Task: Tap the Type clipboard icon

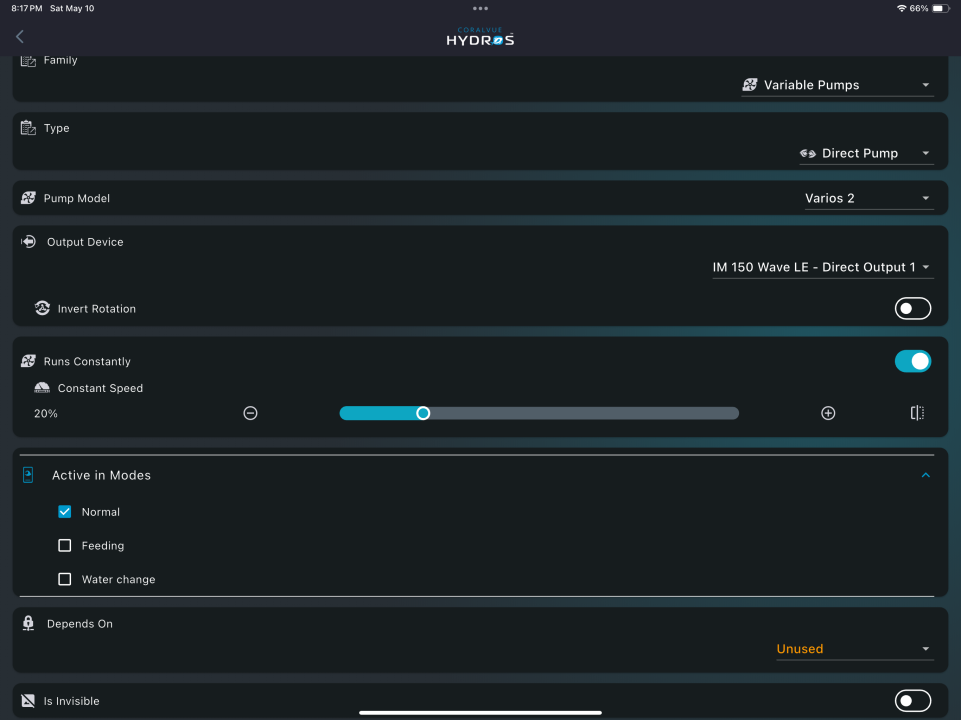Action: [x=28, y=128]
